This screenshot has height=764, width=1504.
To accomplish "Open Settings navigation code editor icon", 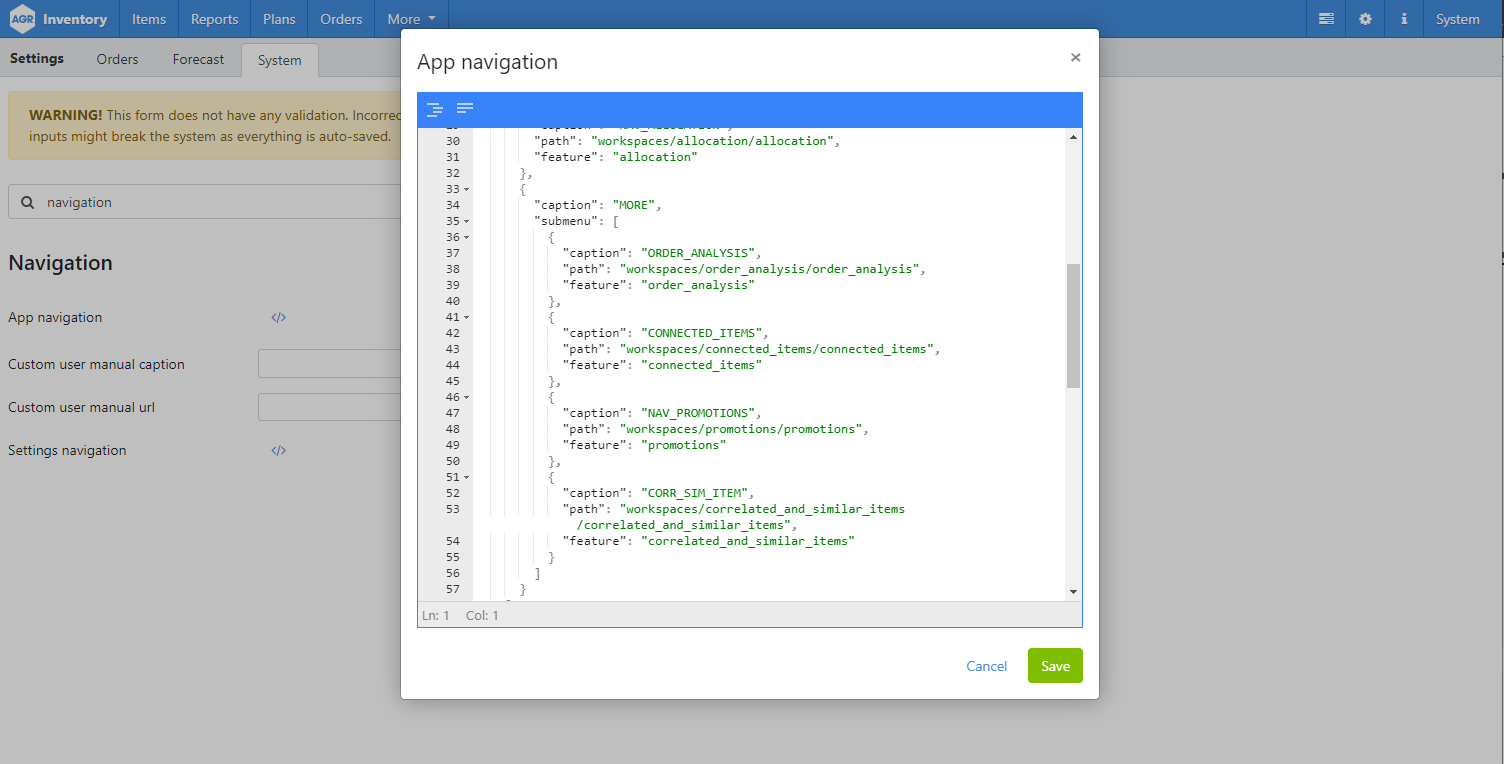I will (x=279, y=450).
